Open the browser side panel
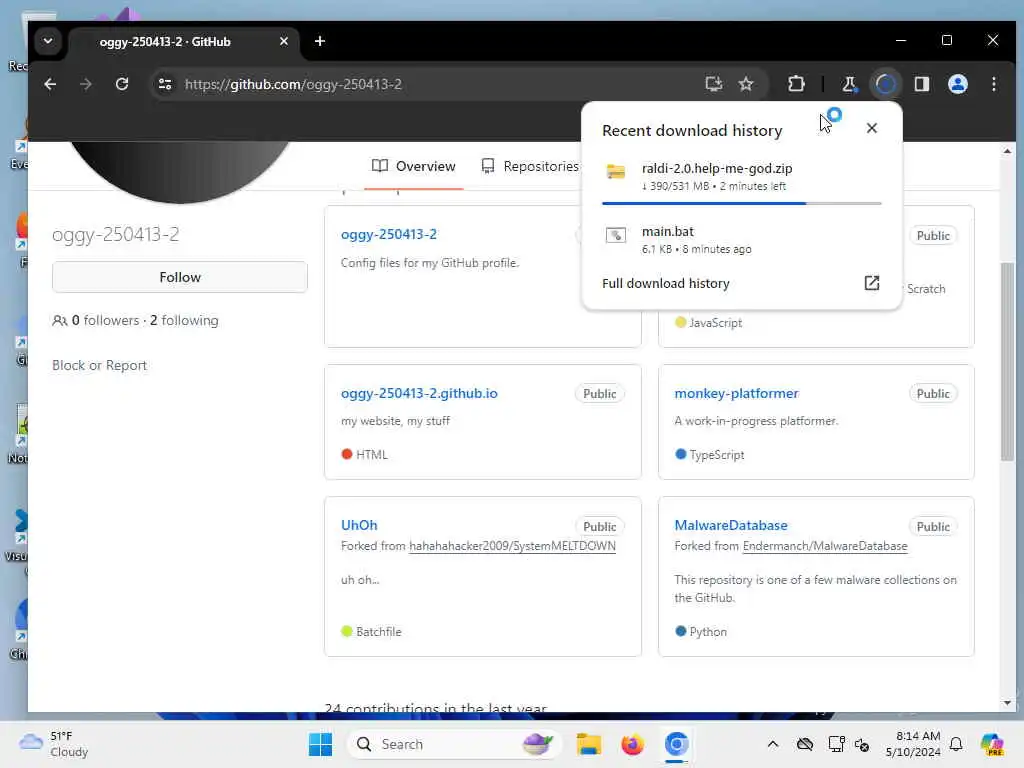The width and height of the screenshot is (1024, 768). pyautogui.click(x=921, y=84)
